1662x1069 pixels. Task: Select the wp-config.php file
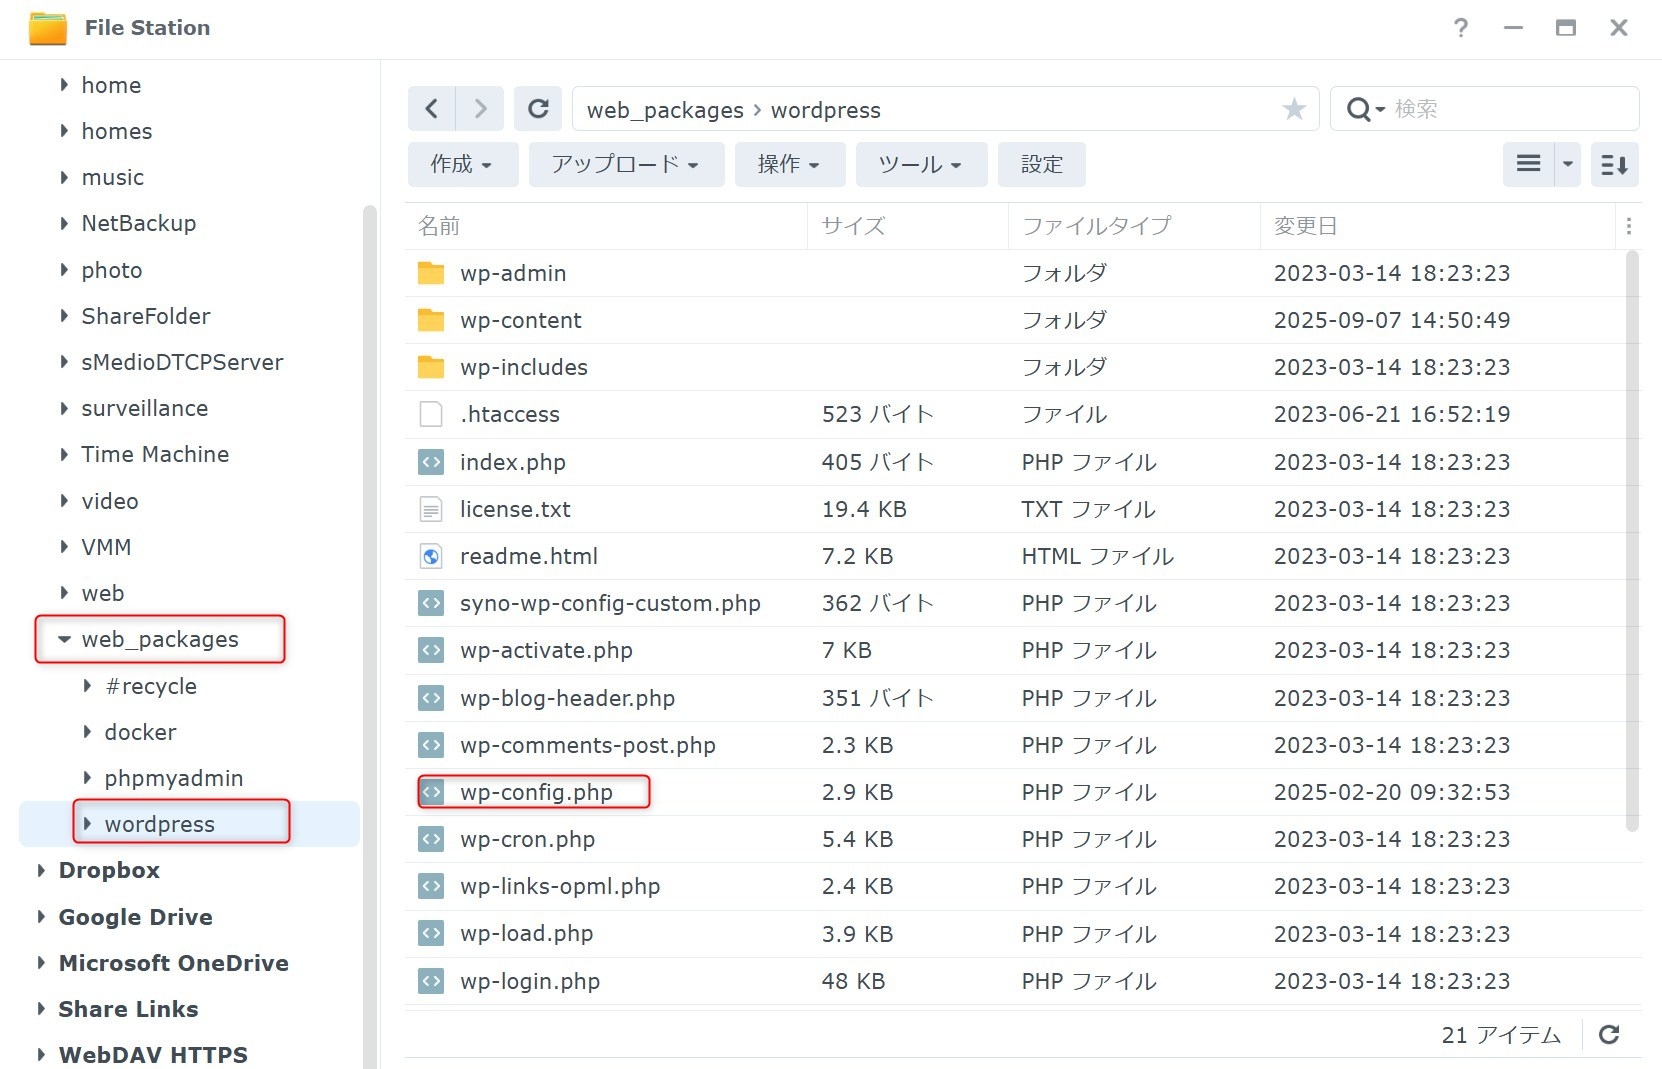point(536,793)
